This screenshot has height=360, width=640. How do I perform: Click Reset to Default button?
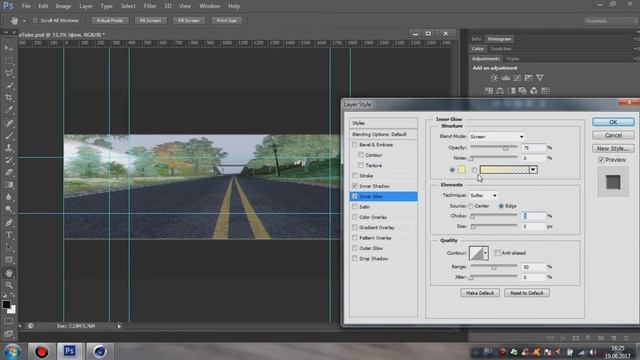[x=527, y=293]
